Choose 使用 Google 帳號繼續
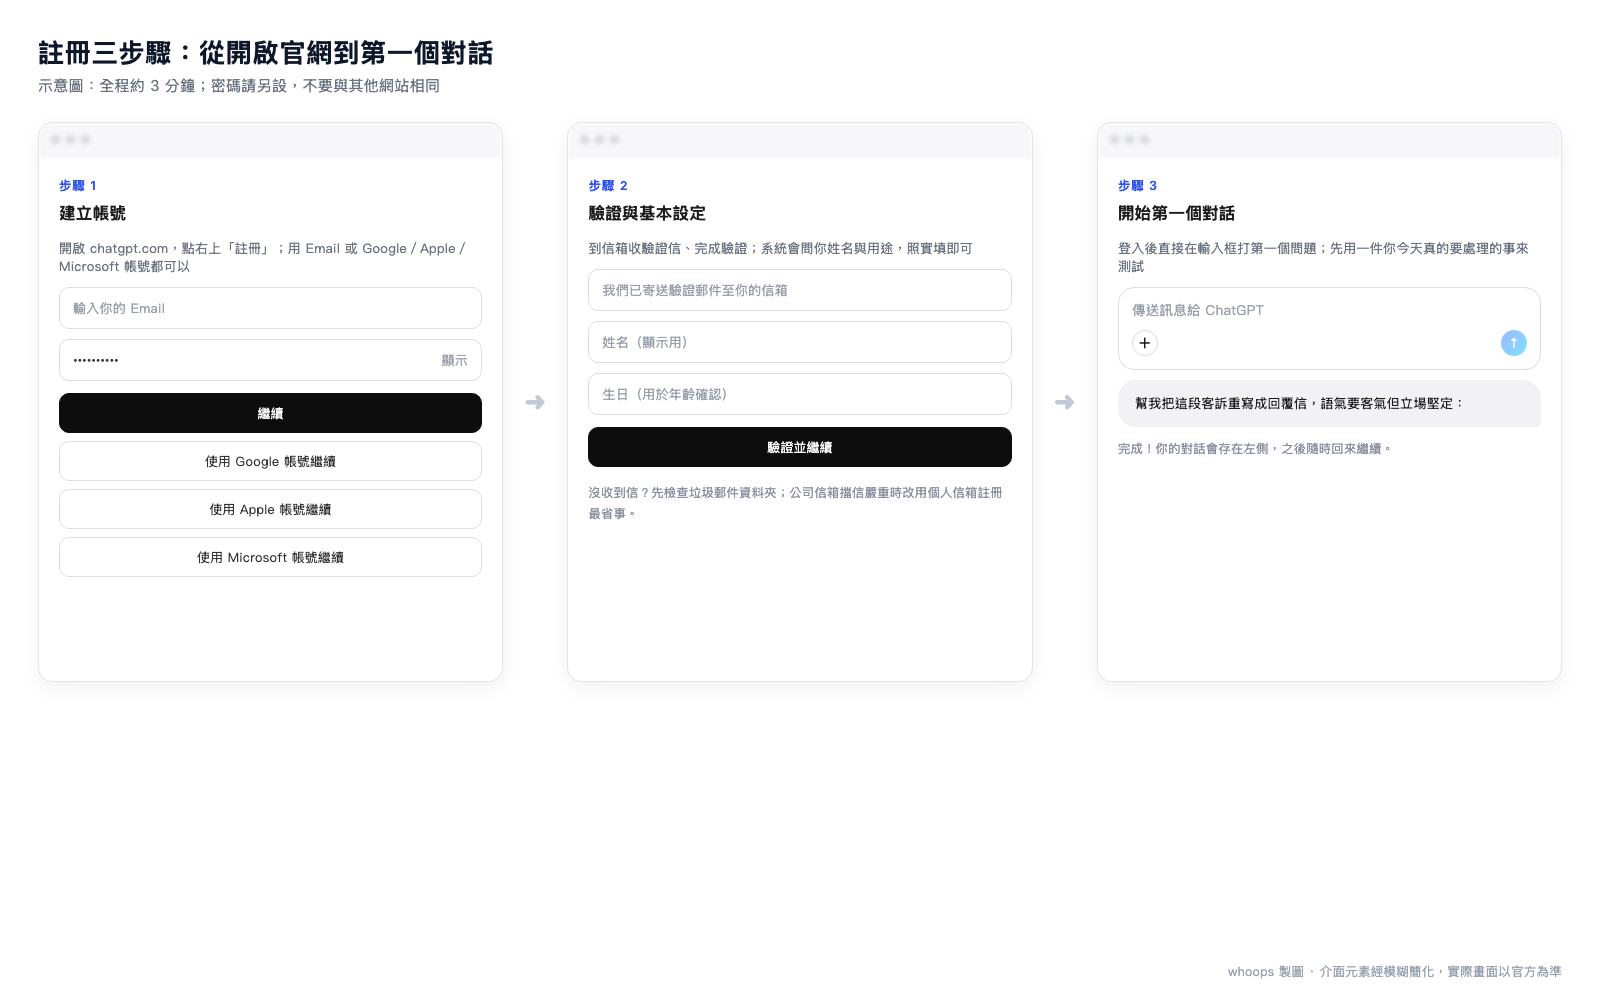The height and width of the screenshot is (1000, 1600). click(270, 461)
